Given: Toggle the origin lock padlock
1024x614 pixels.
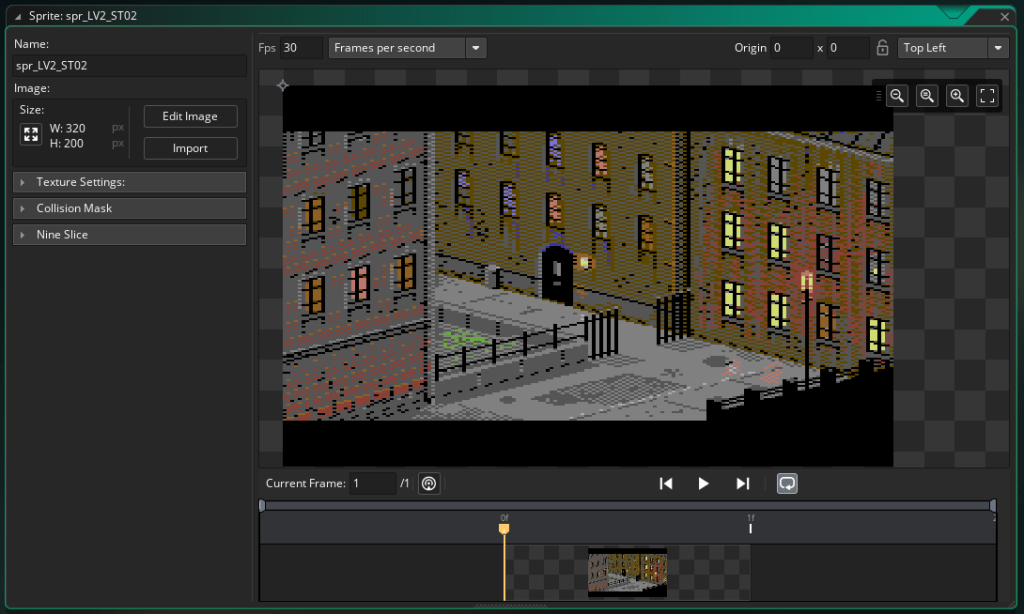Looking at the screenshot, I should coord(882,48).
